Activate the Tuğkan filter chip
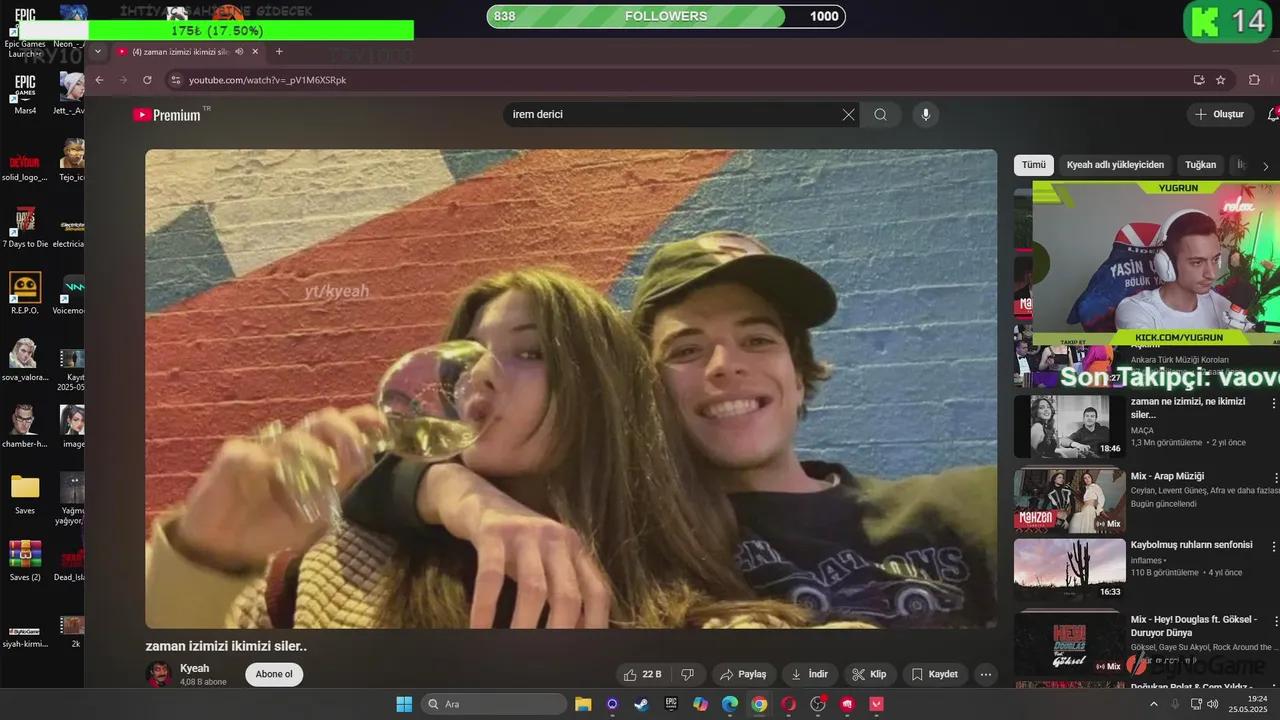1280x720 pixels. (1200, 164)
